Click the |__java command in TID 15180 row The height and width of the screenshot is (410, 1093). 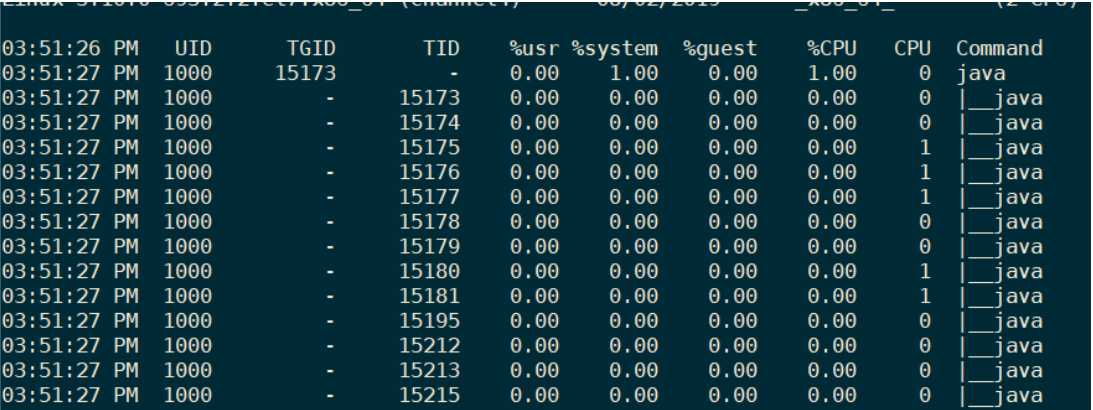click(1000, 272)
